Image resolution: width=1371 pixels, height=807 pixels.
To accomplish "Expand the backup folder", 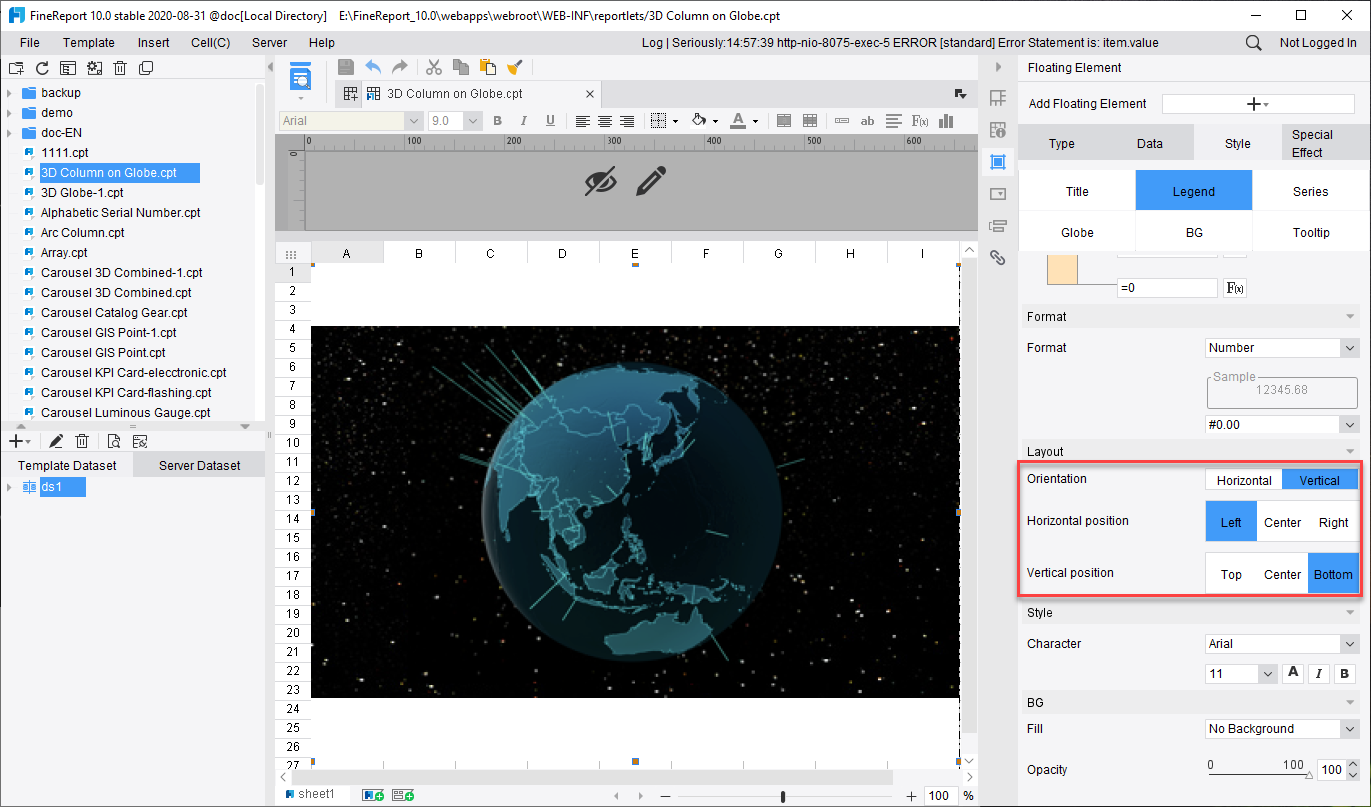I will coord(9,93).
